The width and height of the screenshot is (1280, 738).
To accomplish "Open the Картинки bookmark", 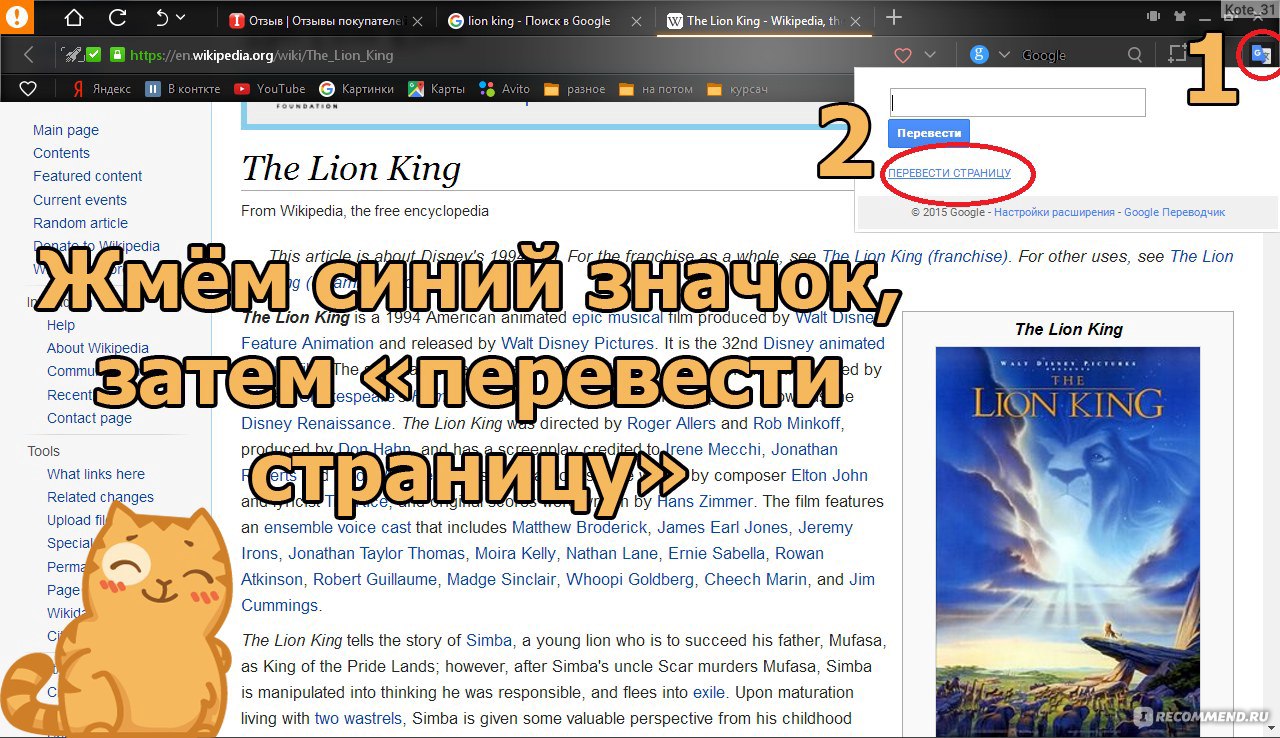I will (x=356, y=89).
